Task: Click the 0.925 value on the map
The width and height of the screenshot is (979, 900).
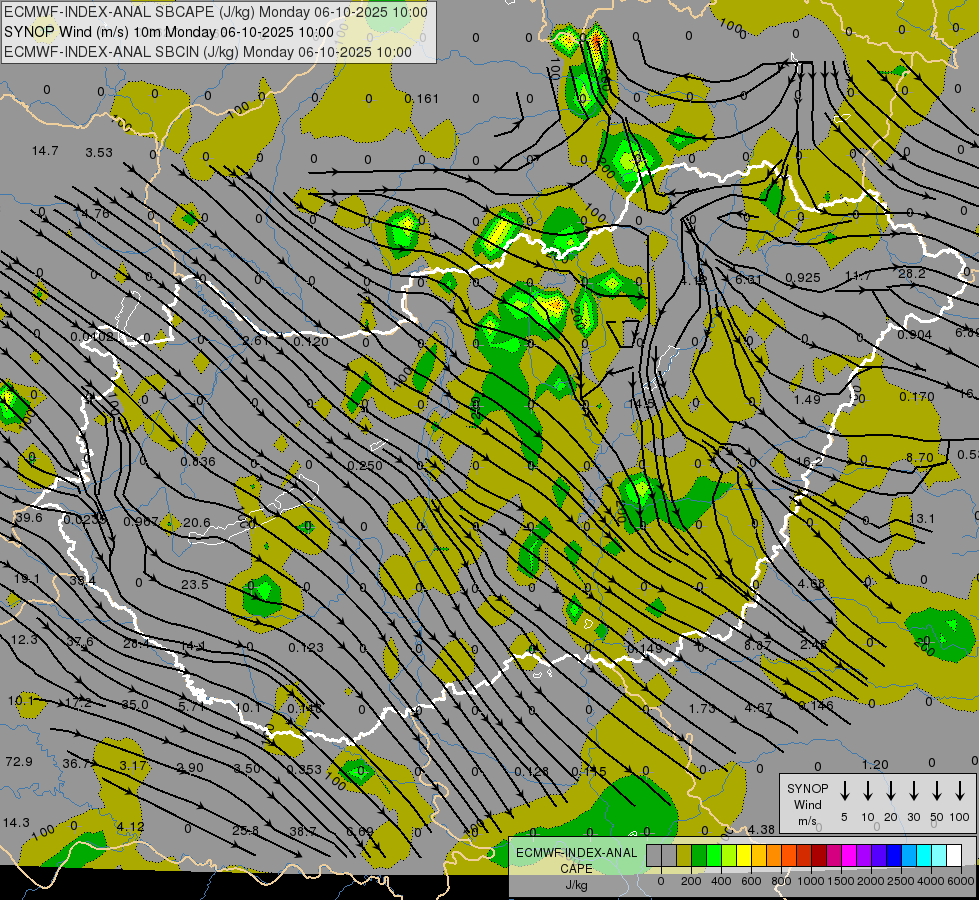Action: [803, 277]
